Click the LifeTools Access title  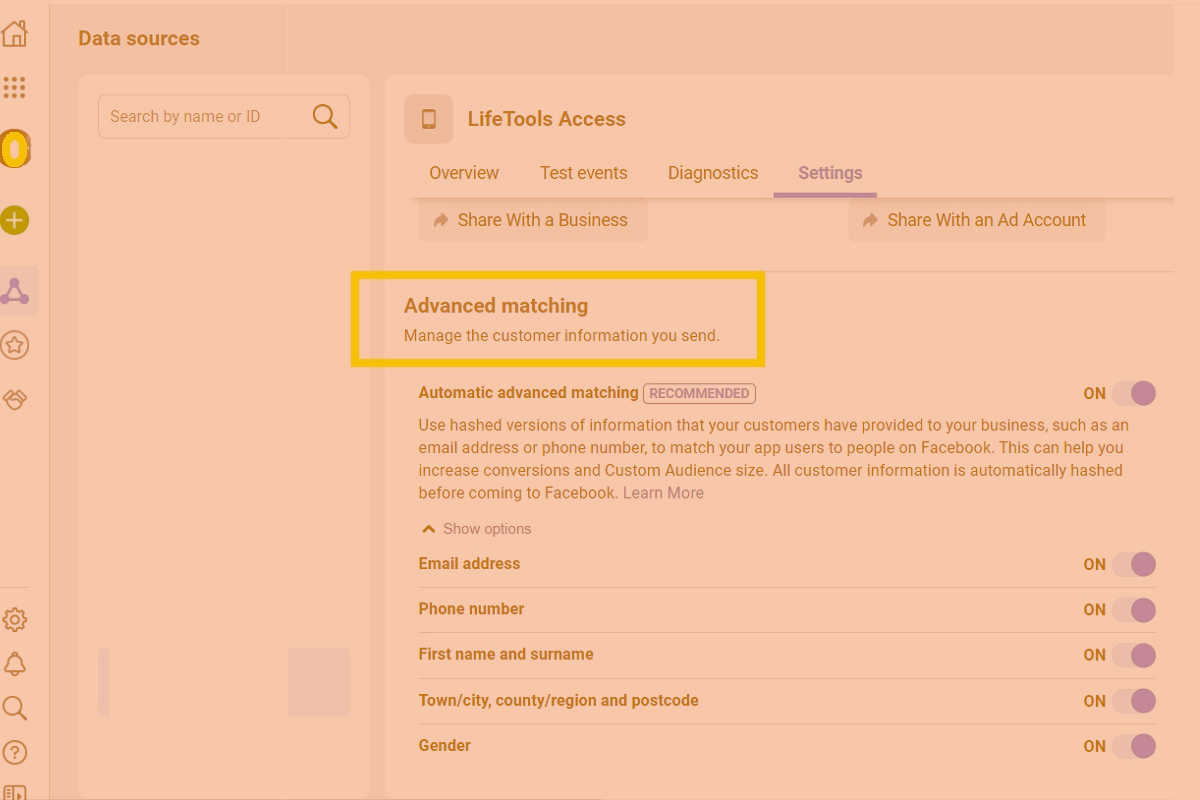click(x=547, y=119)
